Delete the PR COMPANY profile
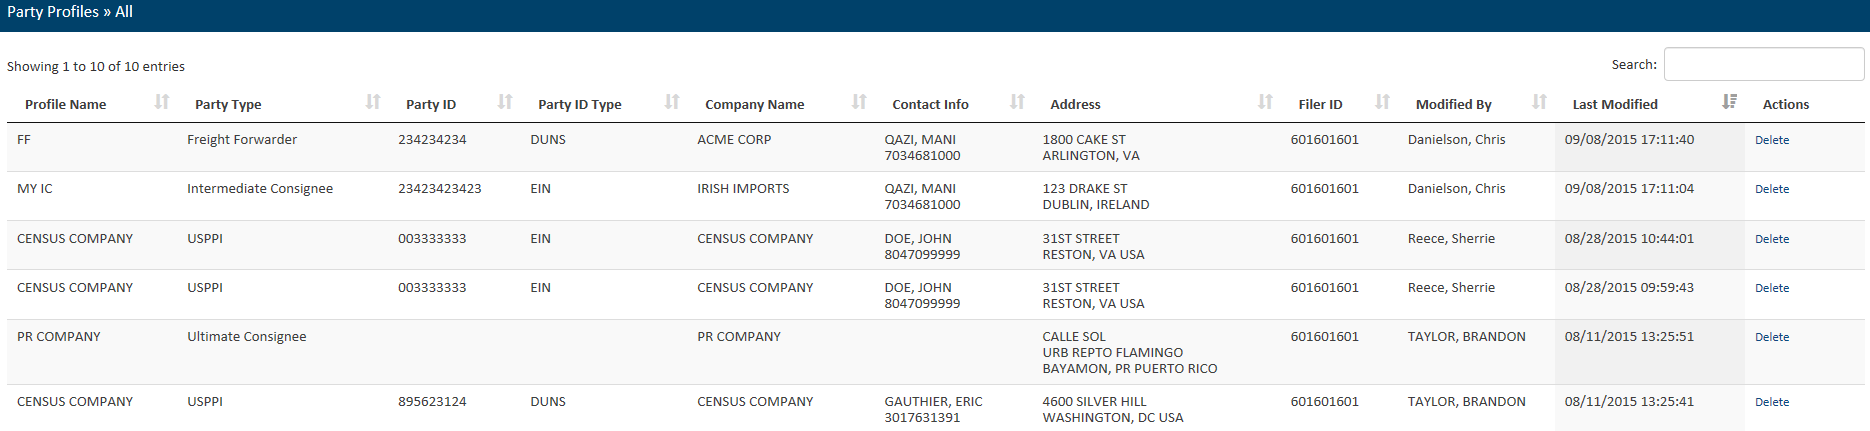The image size is (1870, 431). pyautogui.click(x=1771, y=337)
